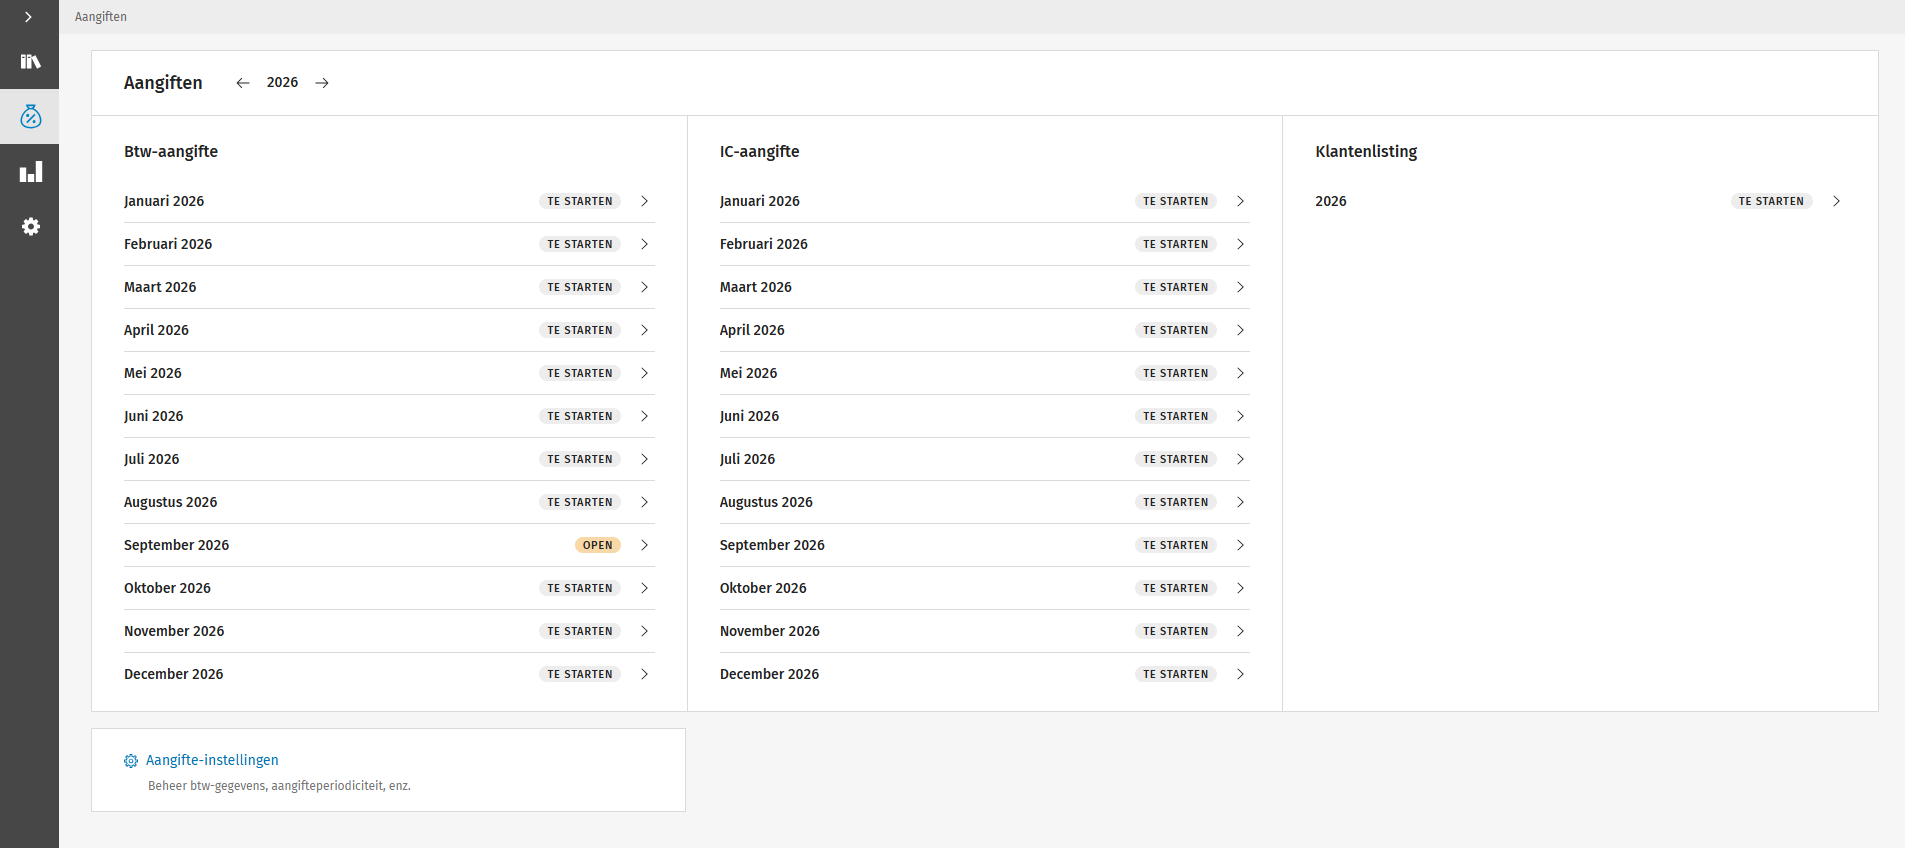Open the bar chart reports sidebar icon
Image resolution: width=1905 pixels, height=848 pixels.
tap(30, 172)
